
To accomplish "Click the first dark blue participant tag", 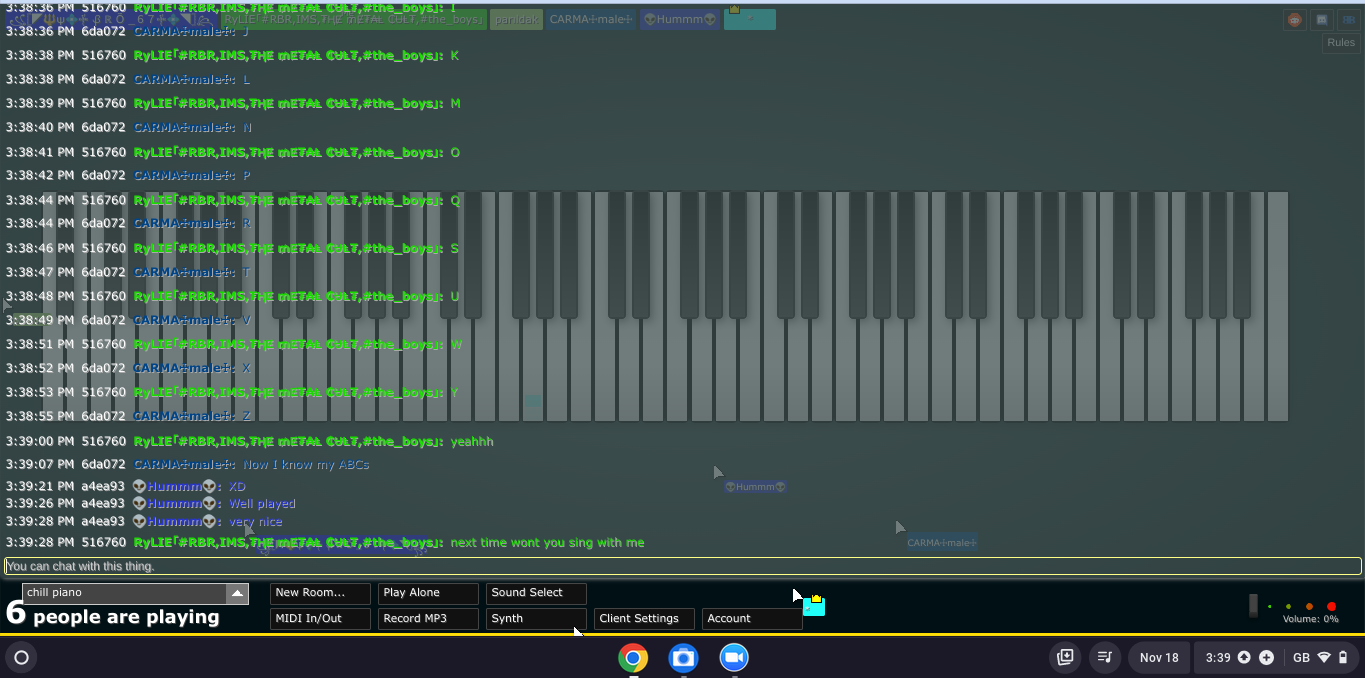I will click(111, 19).
